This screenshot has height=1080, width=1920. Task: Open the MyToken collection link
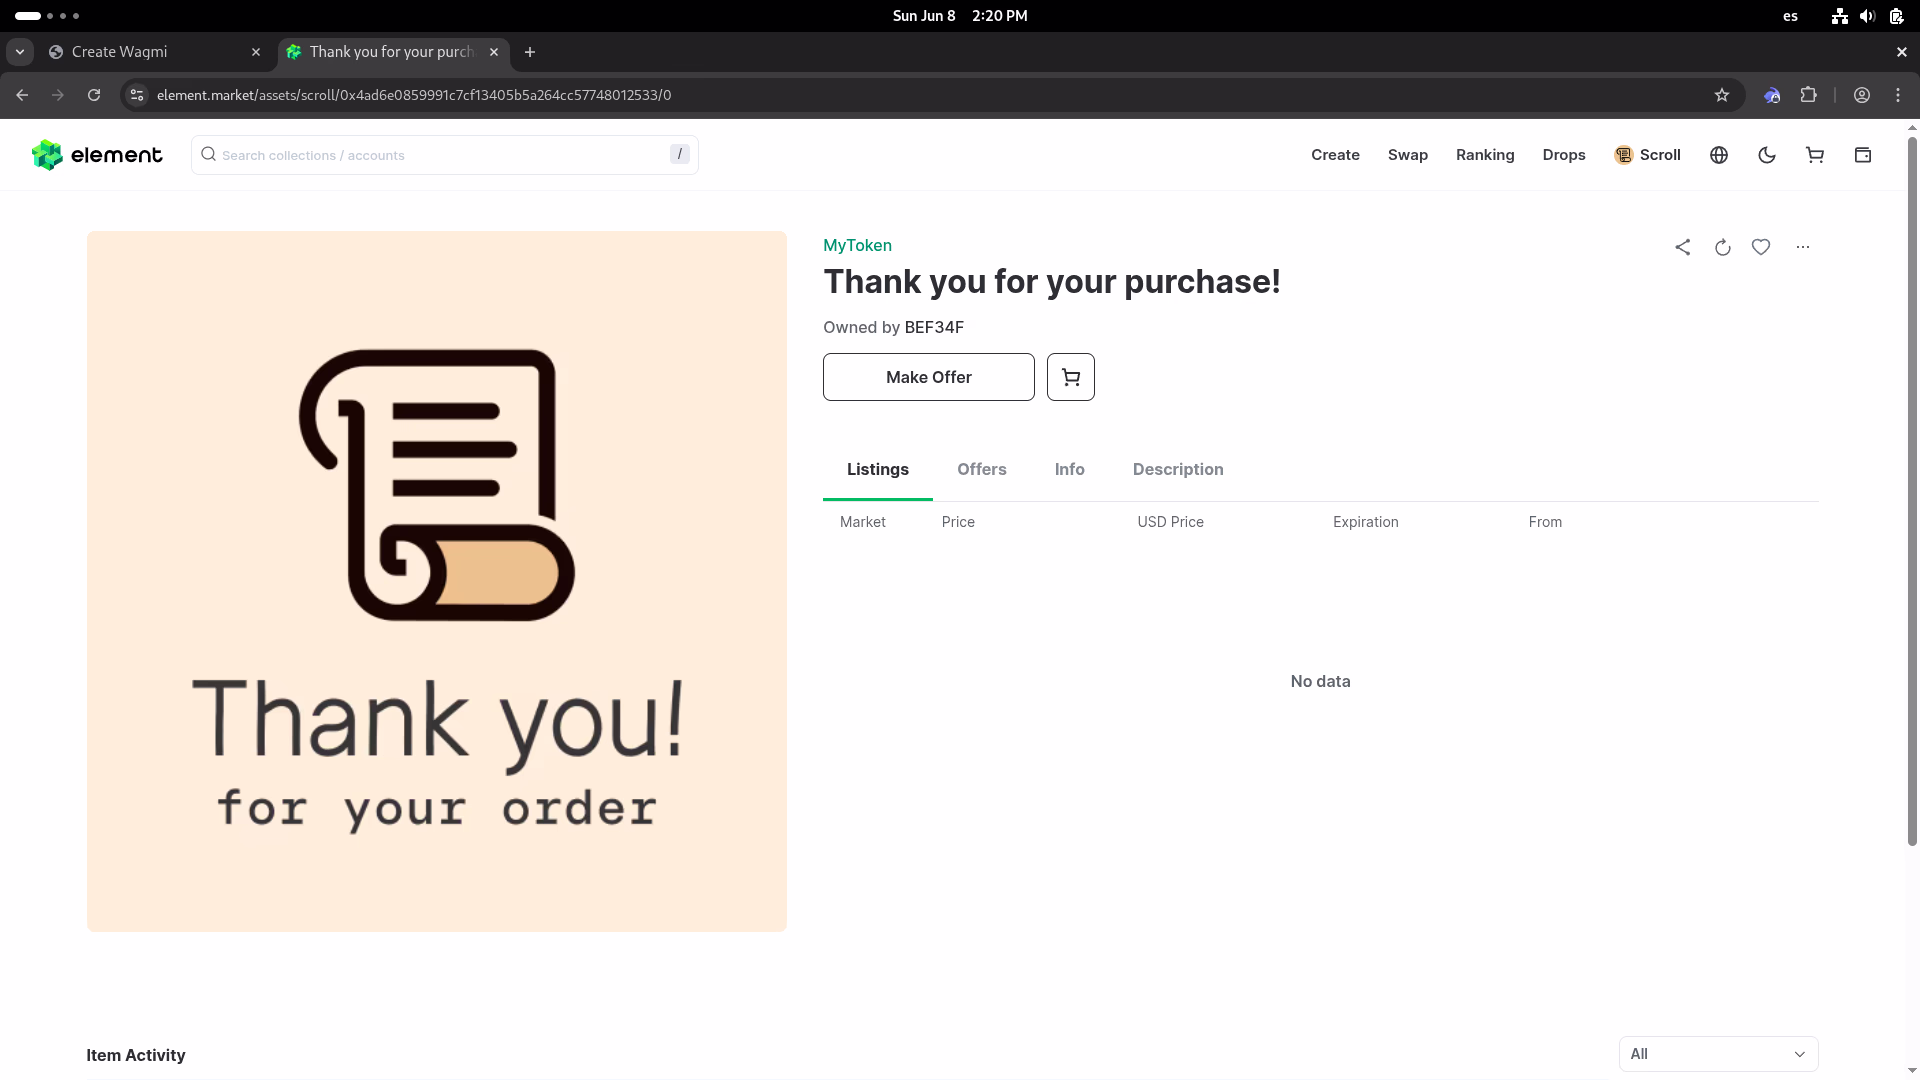[x=857, y=245]
